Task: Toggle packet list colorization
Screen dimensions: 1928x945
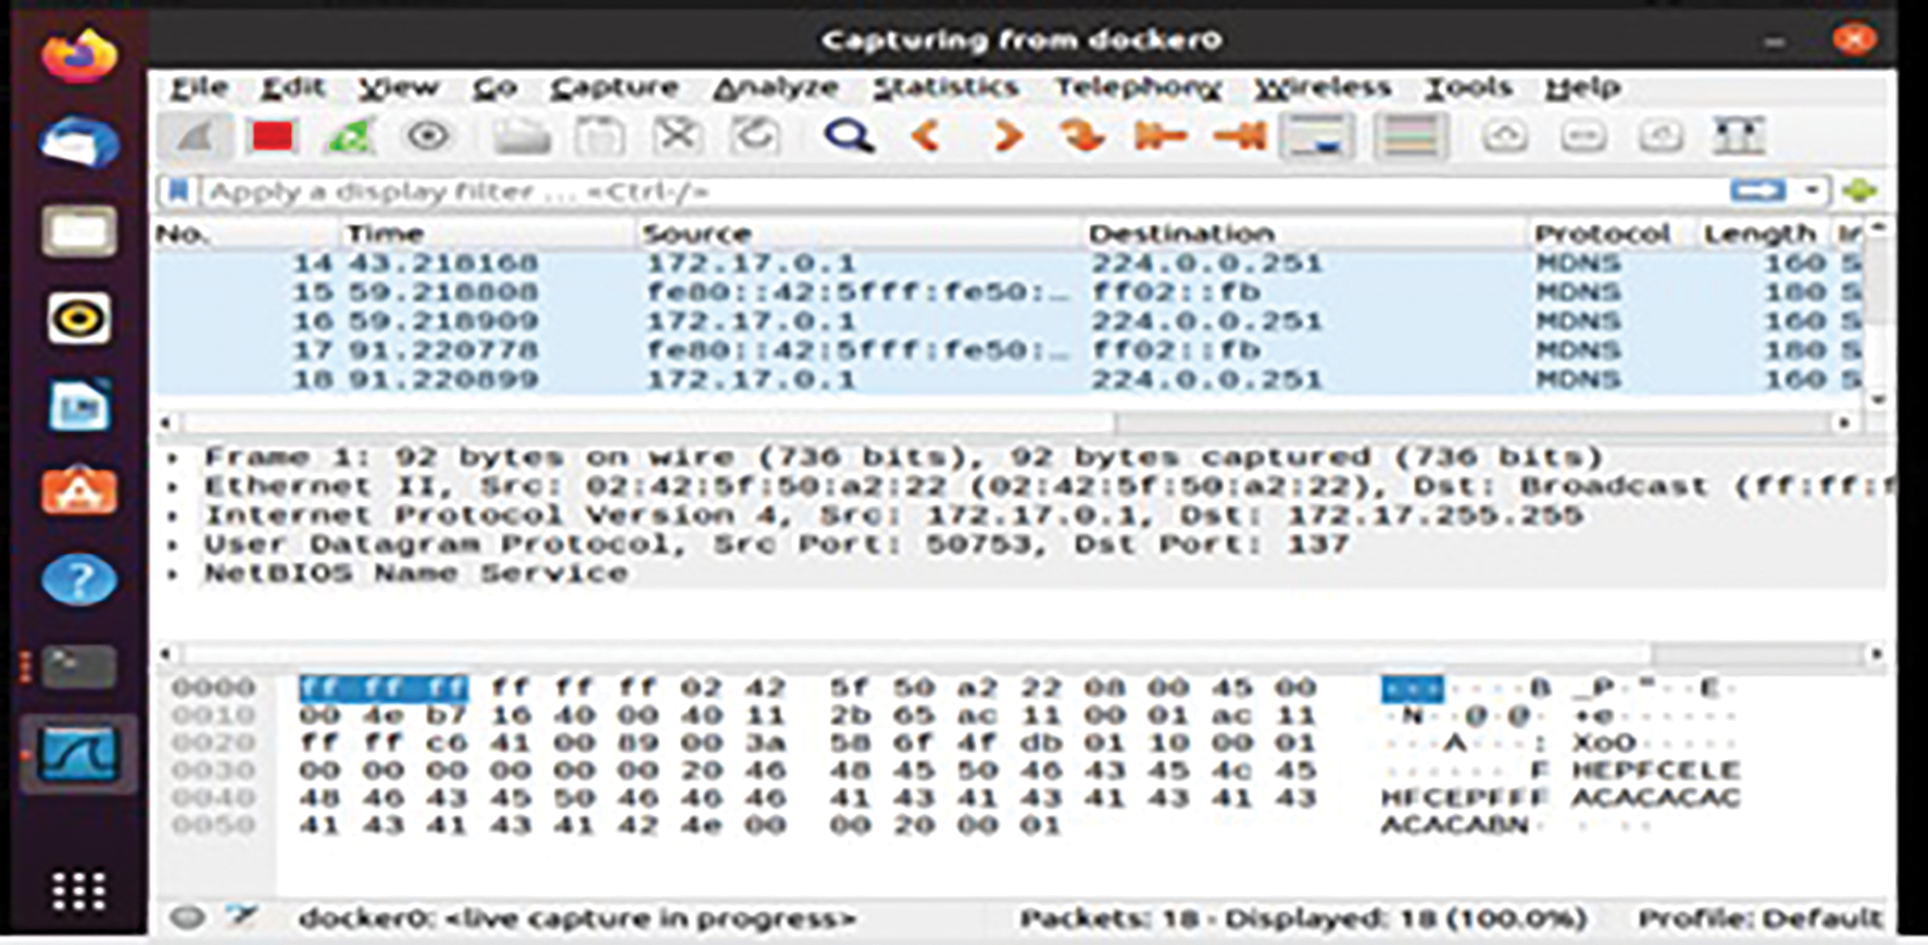Action: 1410,136
